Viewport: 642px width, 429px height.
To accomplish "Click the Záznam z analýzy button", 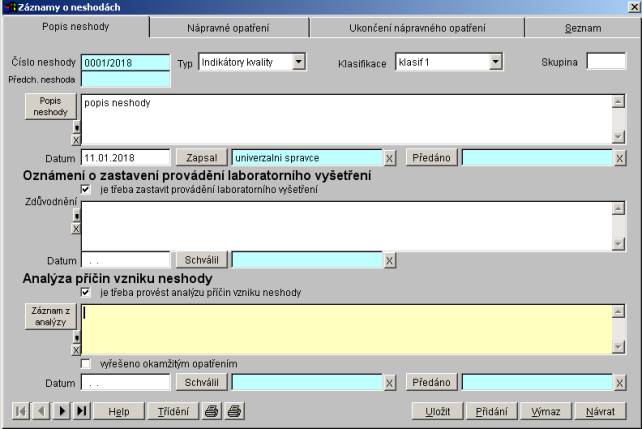I will coord(48,317).
